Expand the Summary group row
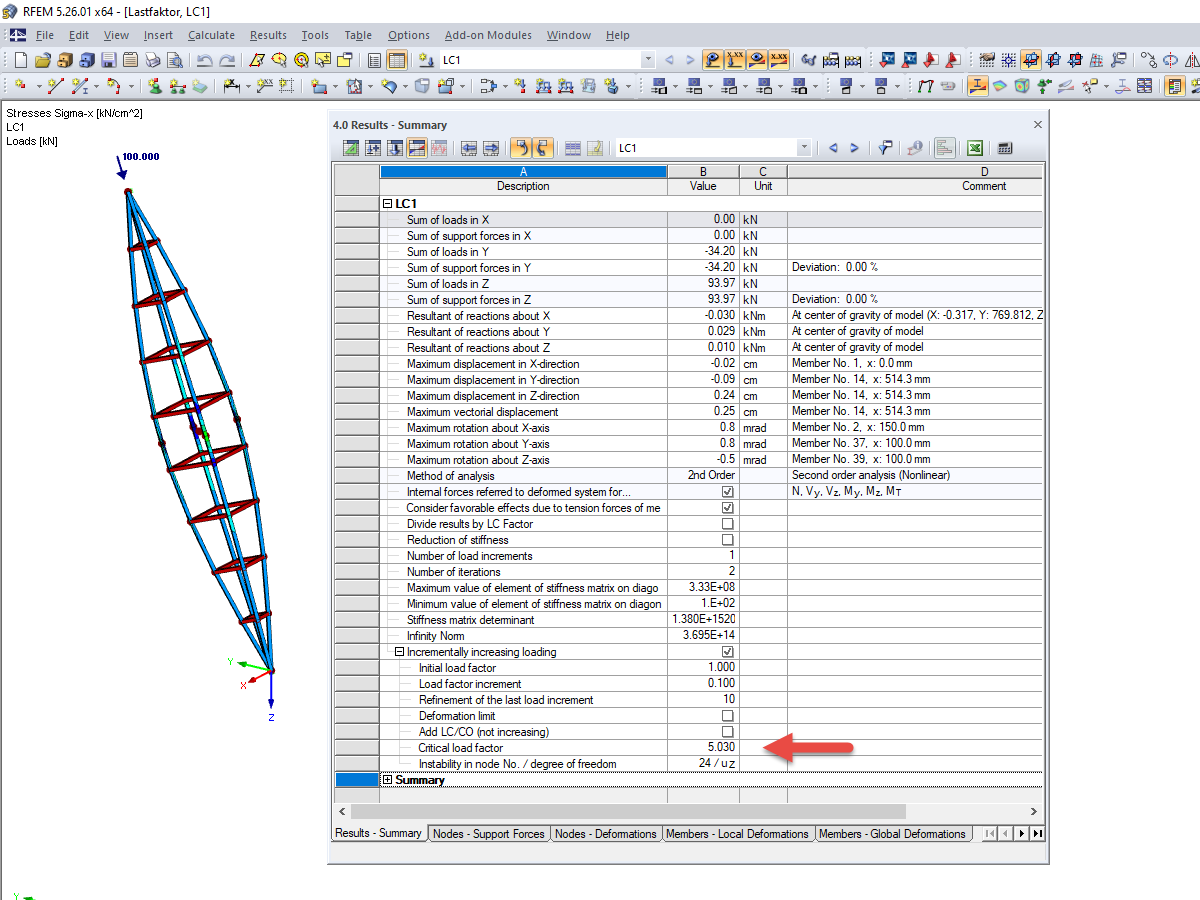 pos(388,780)
